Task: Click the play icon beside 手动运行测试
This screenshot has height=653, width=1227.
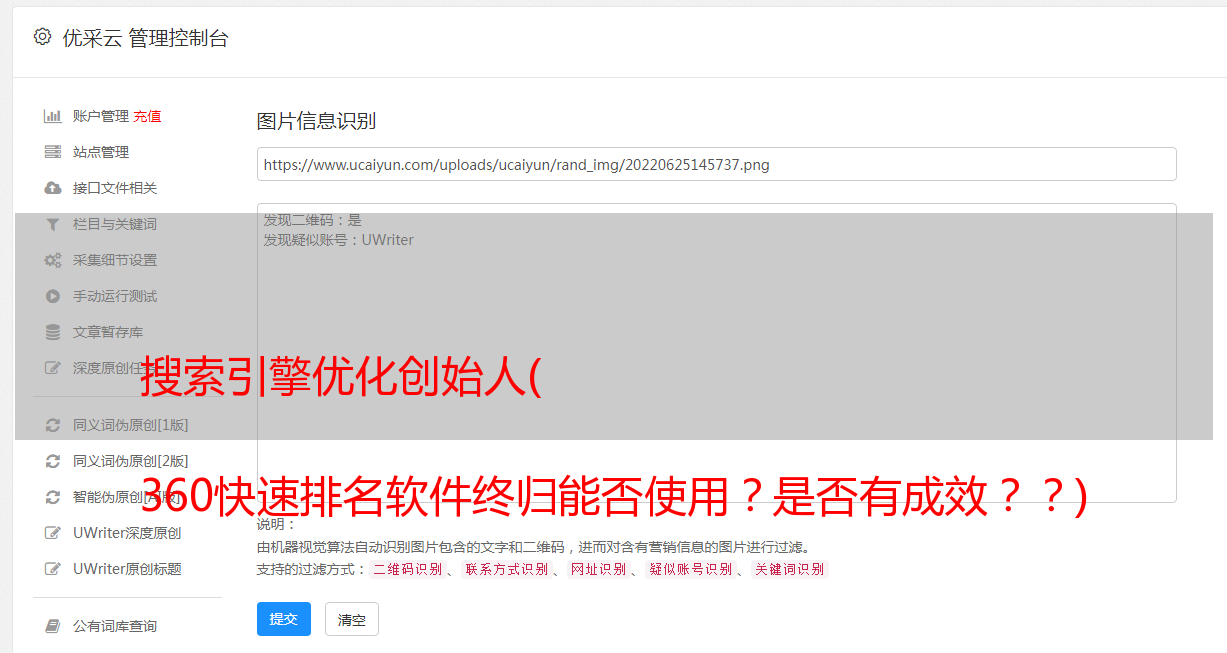Action: [x=53, y=296]
